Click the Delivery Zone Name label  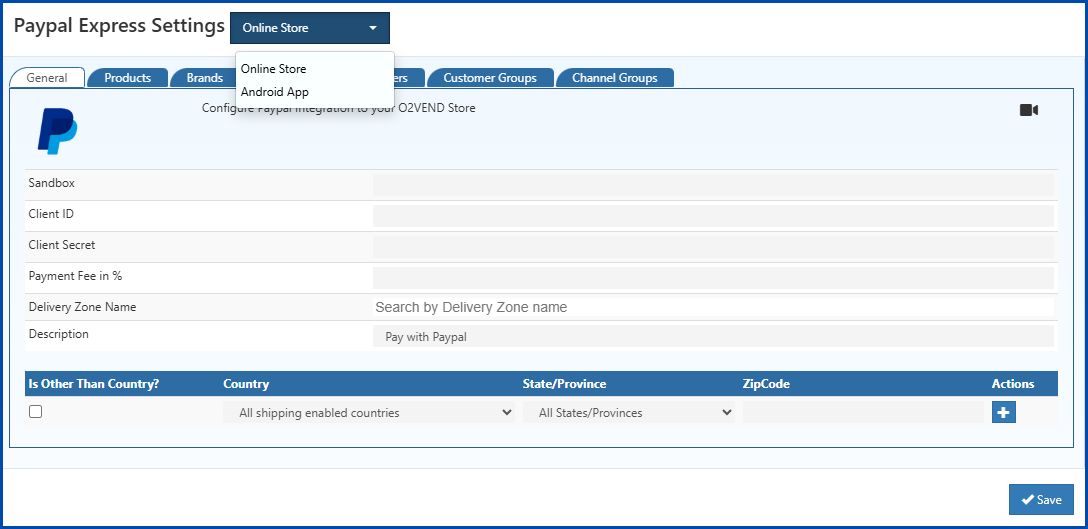tap(83, 307)
